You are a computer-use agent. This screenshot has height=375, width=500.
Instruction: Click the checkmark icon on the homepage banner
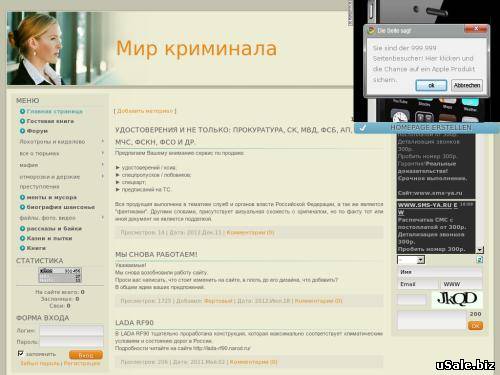[363, 128]
